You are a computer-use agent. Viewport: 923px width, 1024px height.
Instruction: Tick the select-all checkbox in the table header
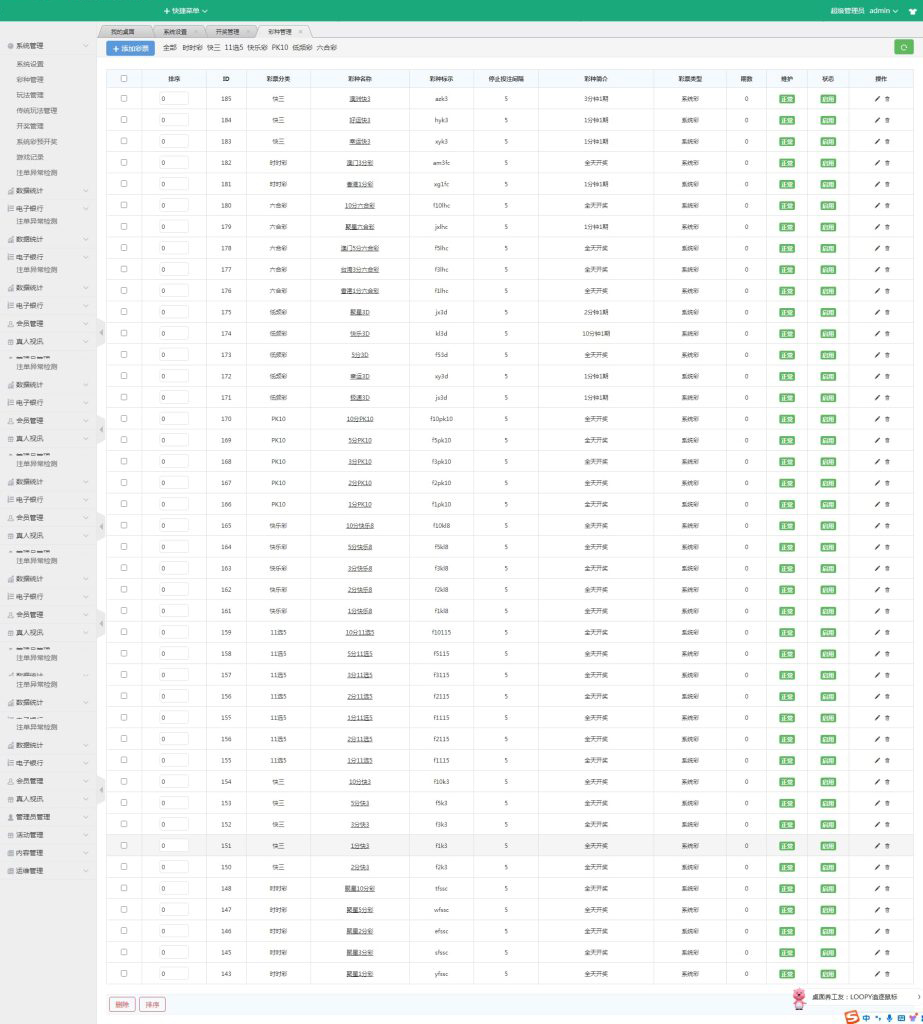click(124, 78)
